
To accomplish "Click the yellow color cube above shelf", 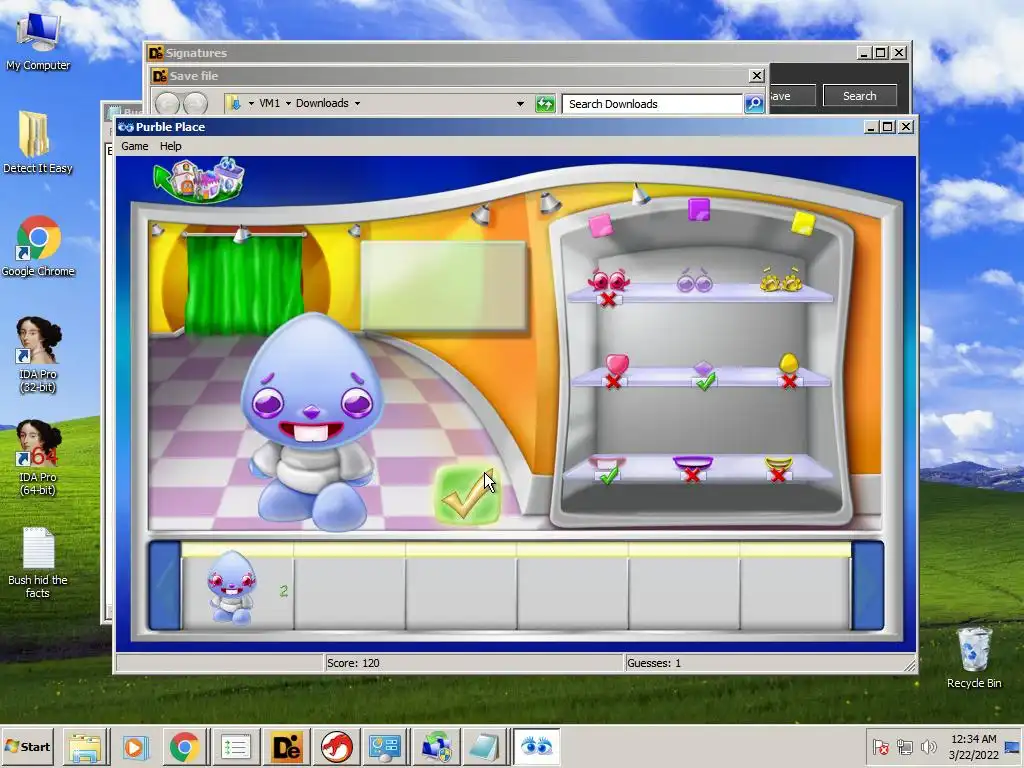I will pyautogui.click(x=803, y=223).
